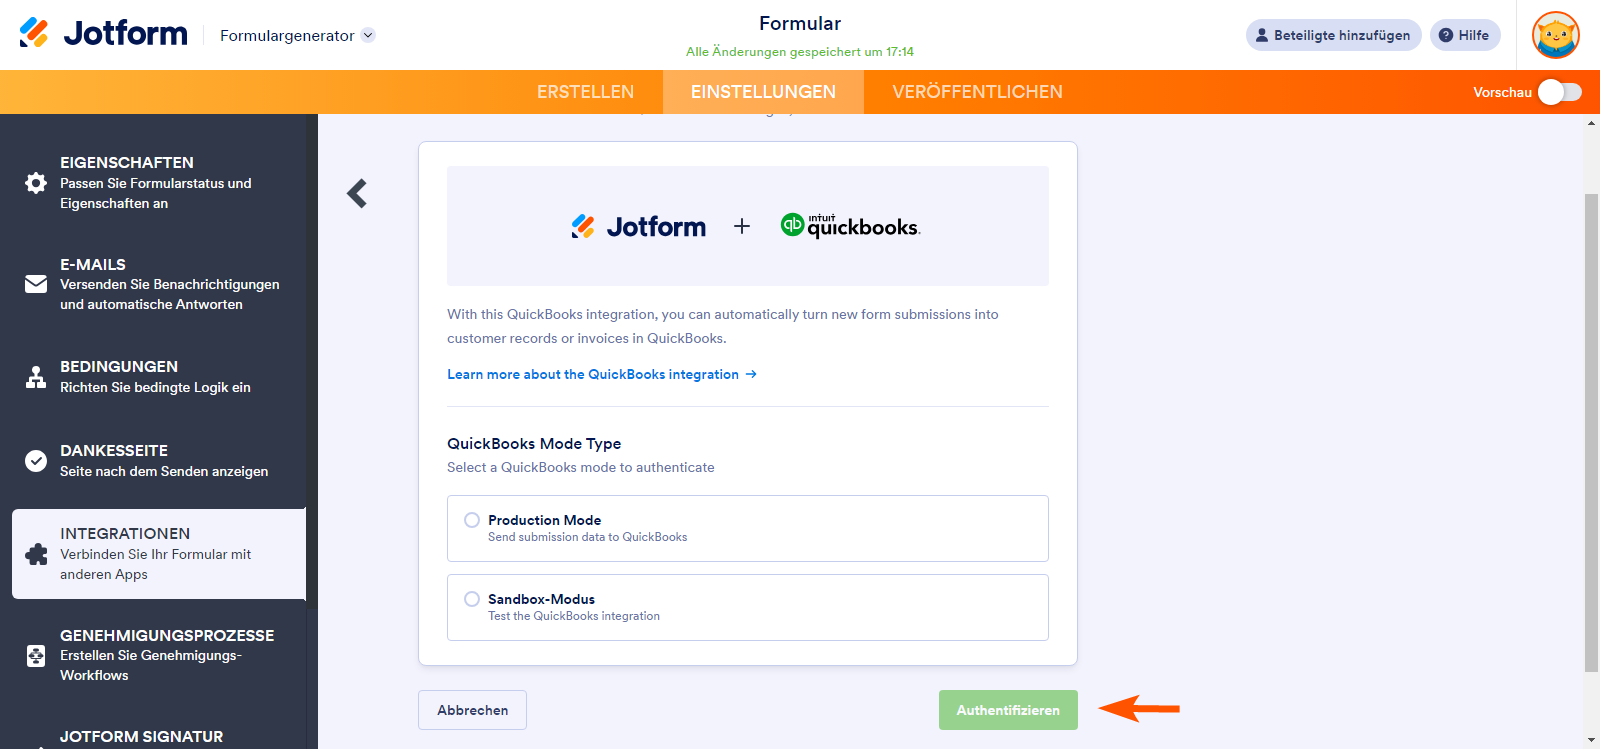The height and width of the screenshot is (749, 1600).
Task: Click Beteiligte hinzufügen in the header
Action: pos(1333,34)
